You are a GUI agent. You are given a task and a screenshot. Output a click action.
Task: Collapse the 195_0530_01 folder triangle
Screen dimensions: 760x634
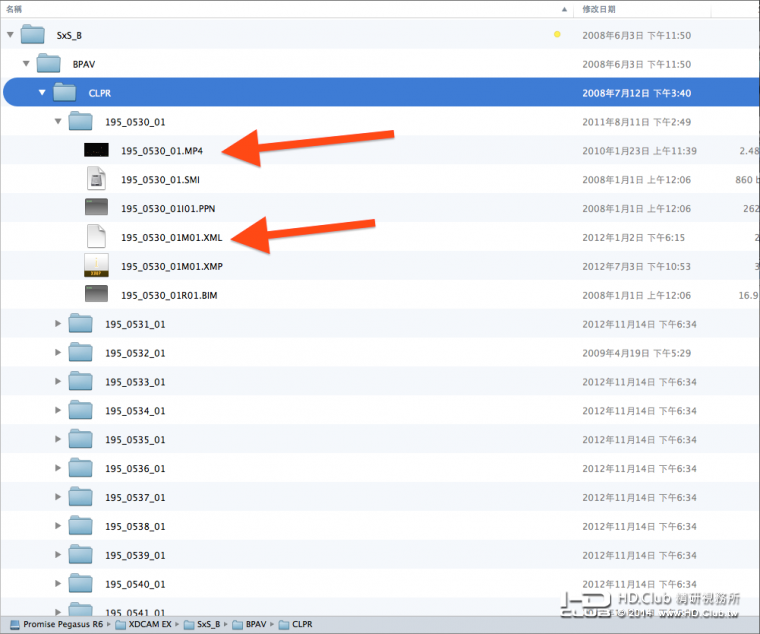pos(58,122)
